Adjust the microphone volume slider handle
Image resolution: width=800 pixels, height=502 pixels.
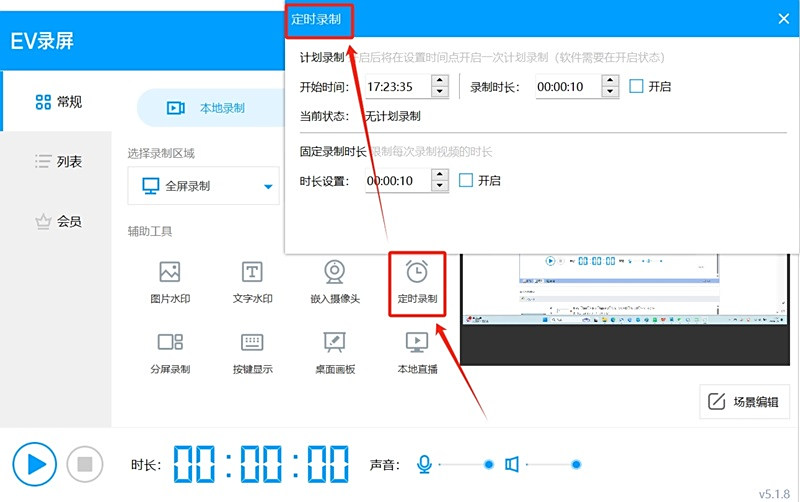[x=489, y=464]
